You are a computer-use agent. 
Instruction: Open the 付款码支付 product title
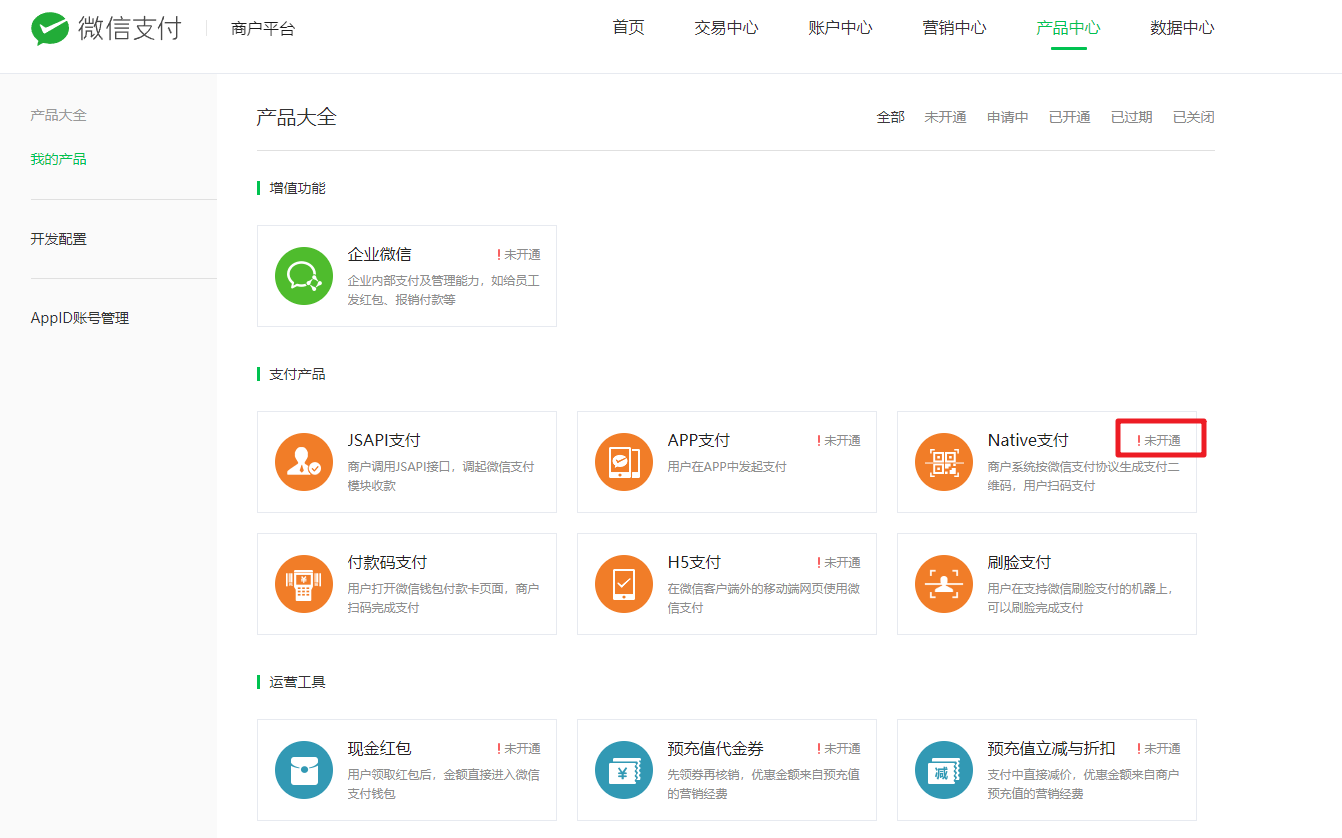(x=388, y=562)
